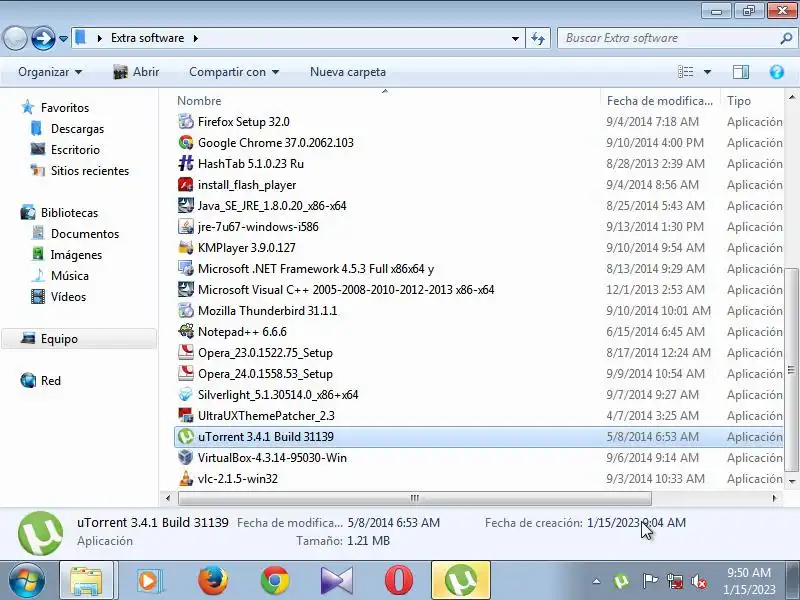Click the network status tray icon
Viewport: 800px width, 600px height.
pos(675,581)
